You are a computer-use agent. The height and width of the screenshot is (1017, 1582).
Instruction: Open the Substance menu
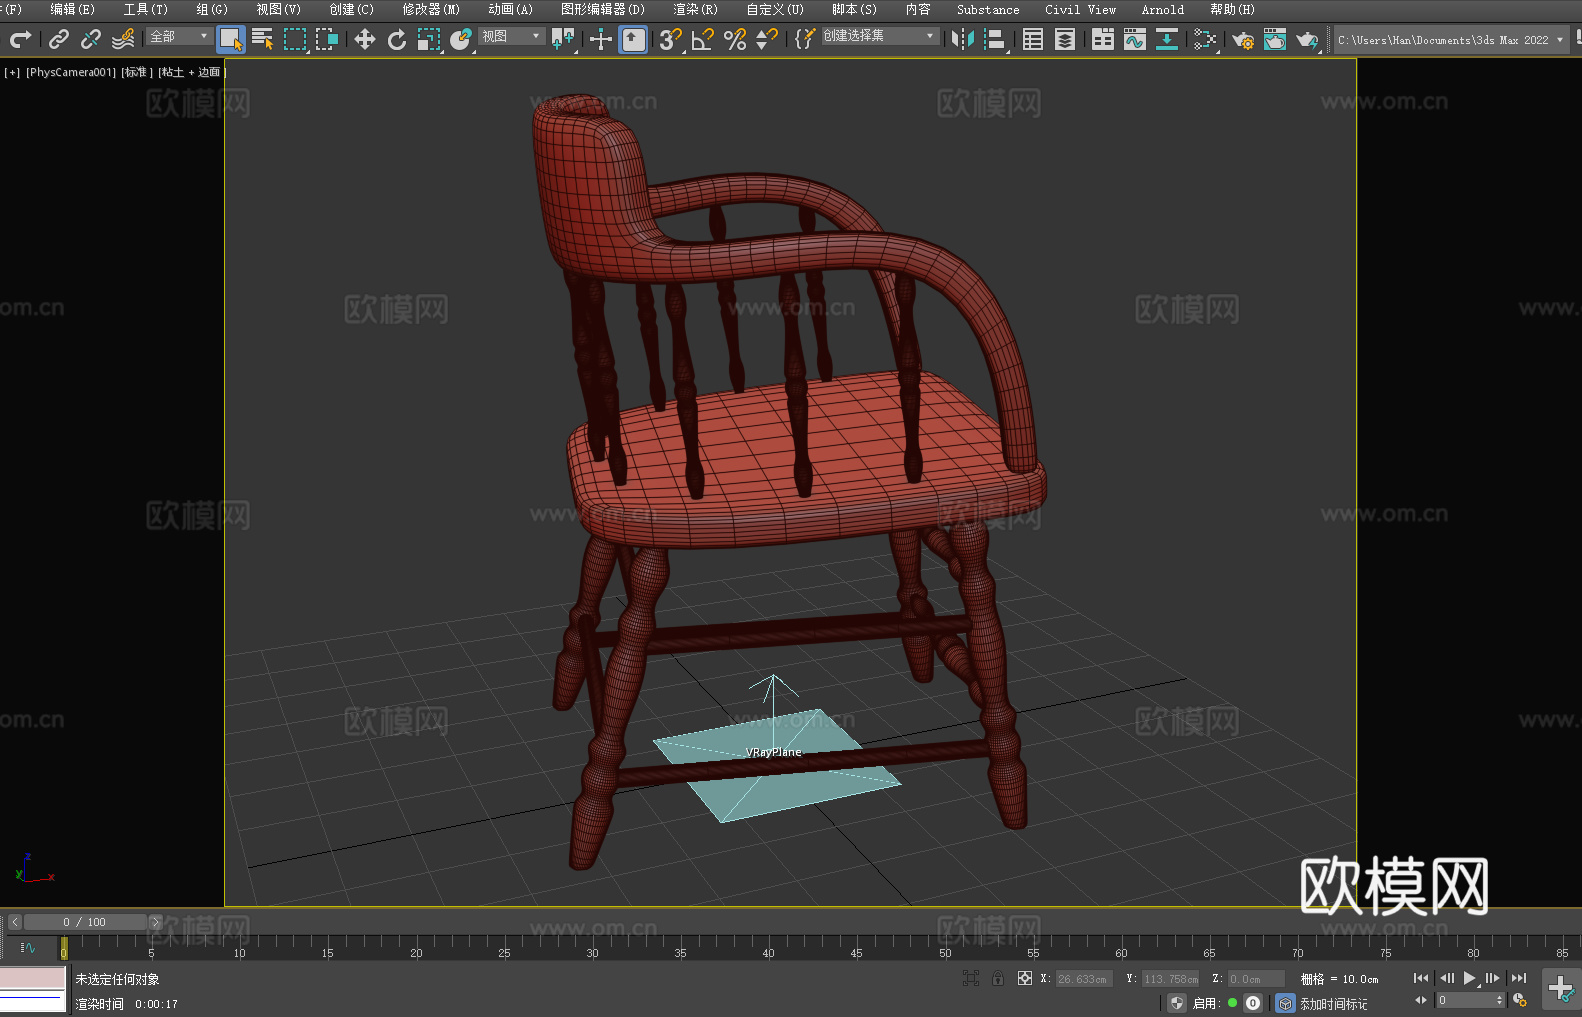coord(988,9)
